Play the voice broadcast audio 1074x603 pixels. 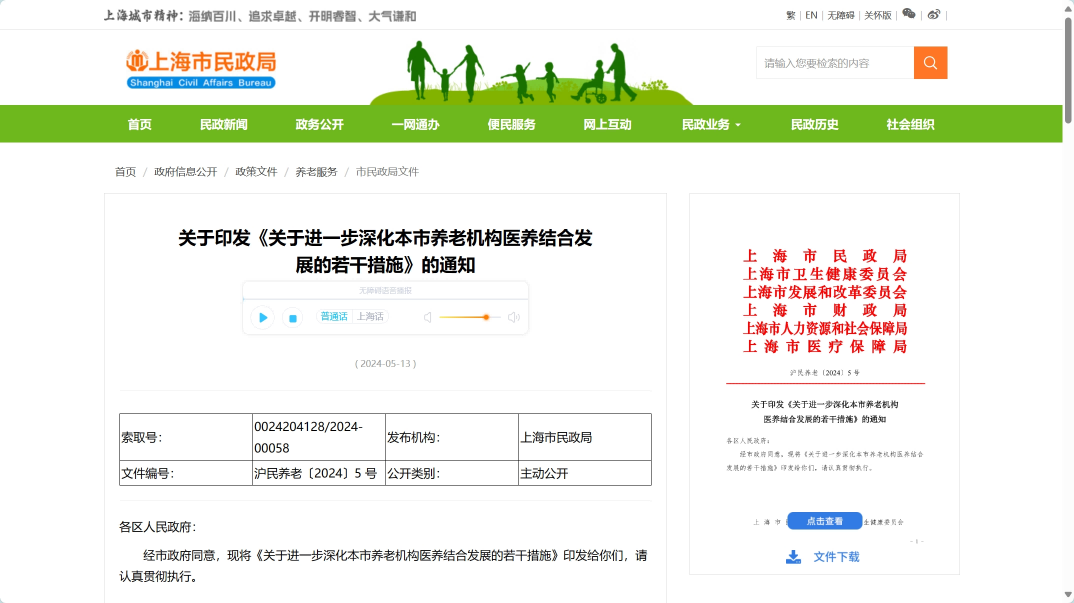(x=263, y=318)
